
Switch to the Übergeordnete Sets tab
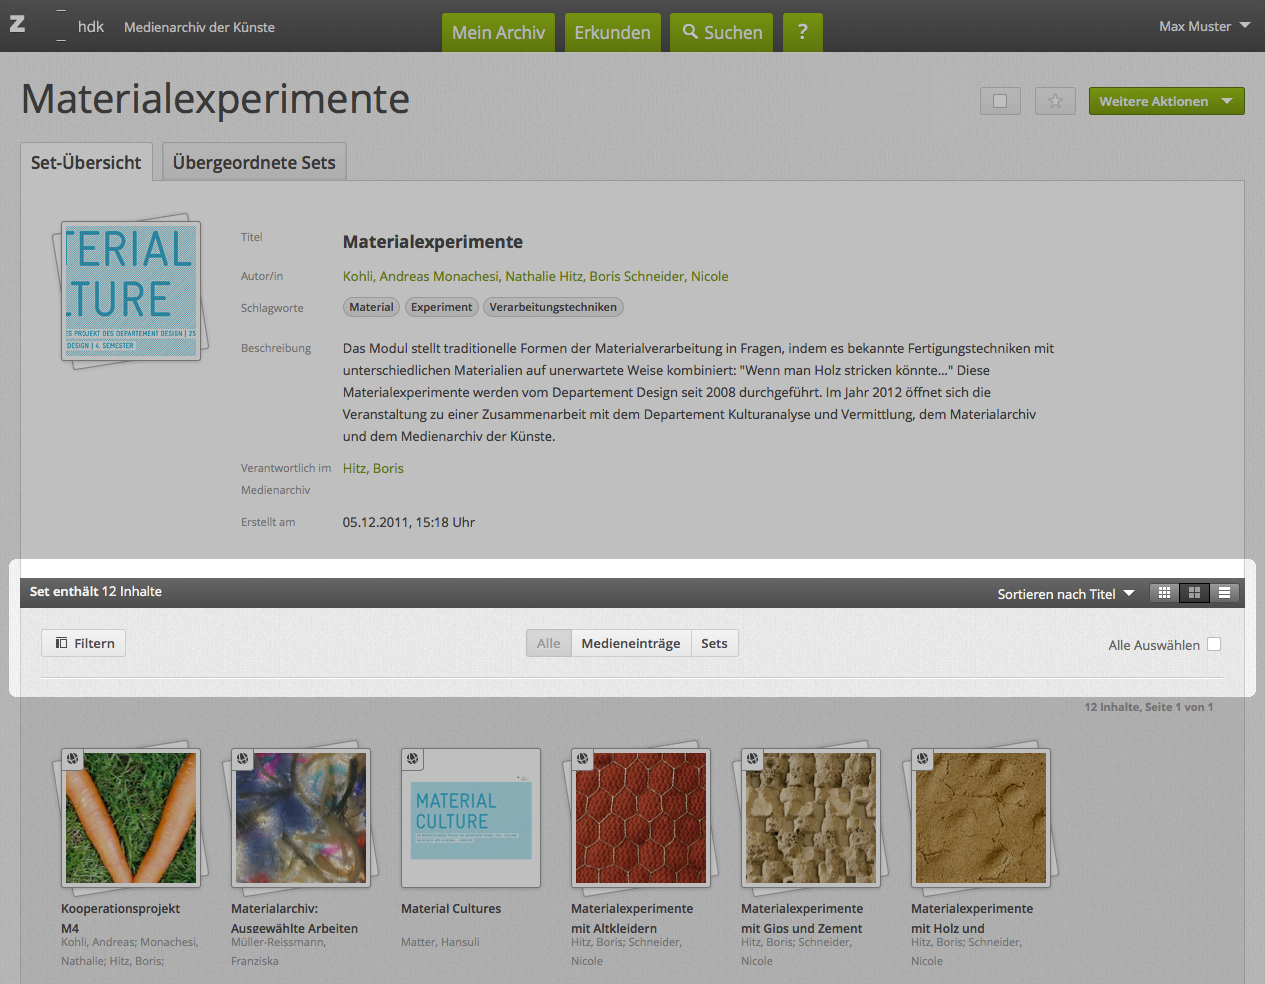(x=254, y=162)
